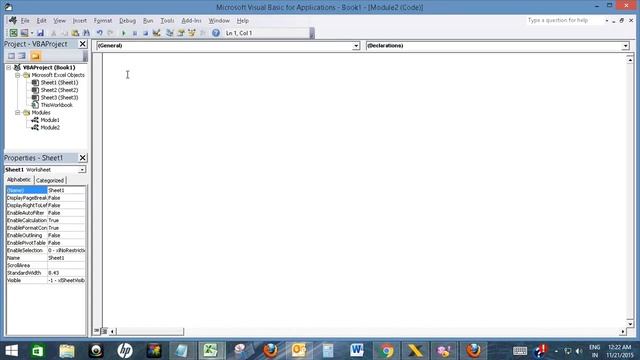This screenshot has height=360, width=640.
Task: Switch to the Categorized properties tab
Action: click(x=50, y=180)
